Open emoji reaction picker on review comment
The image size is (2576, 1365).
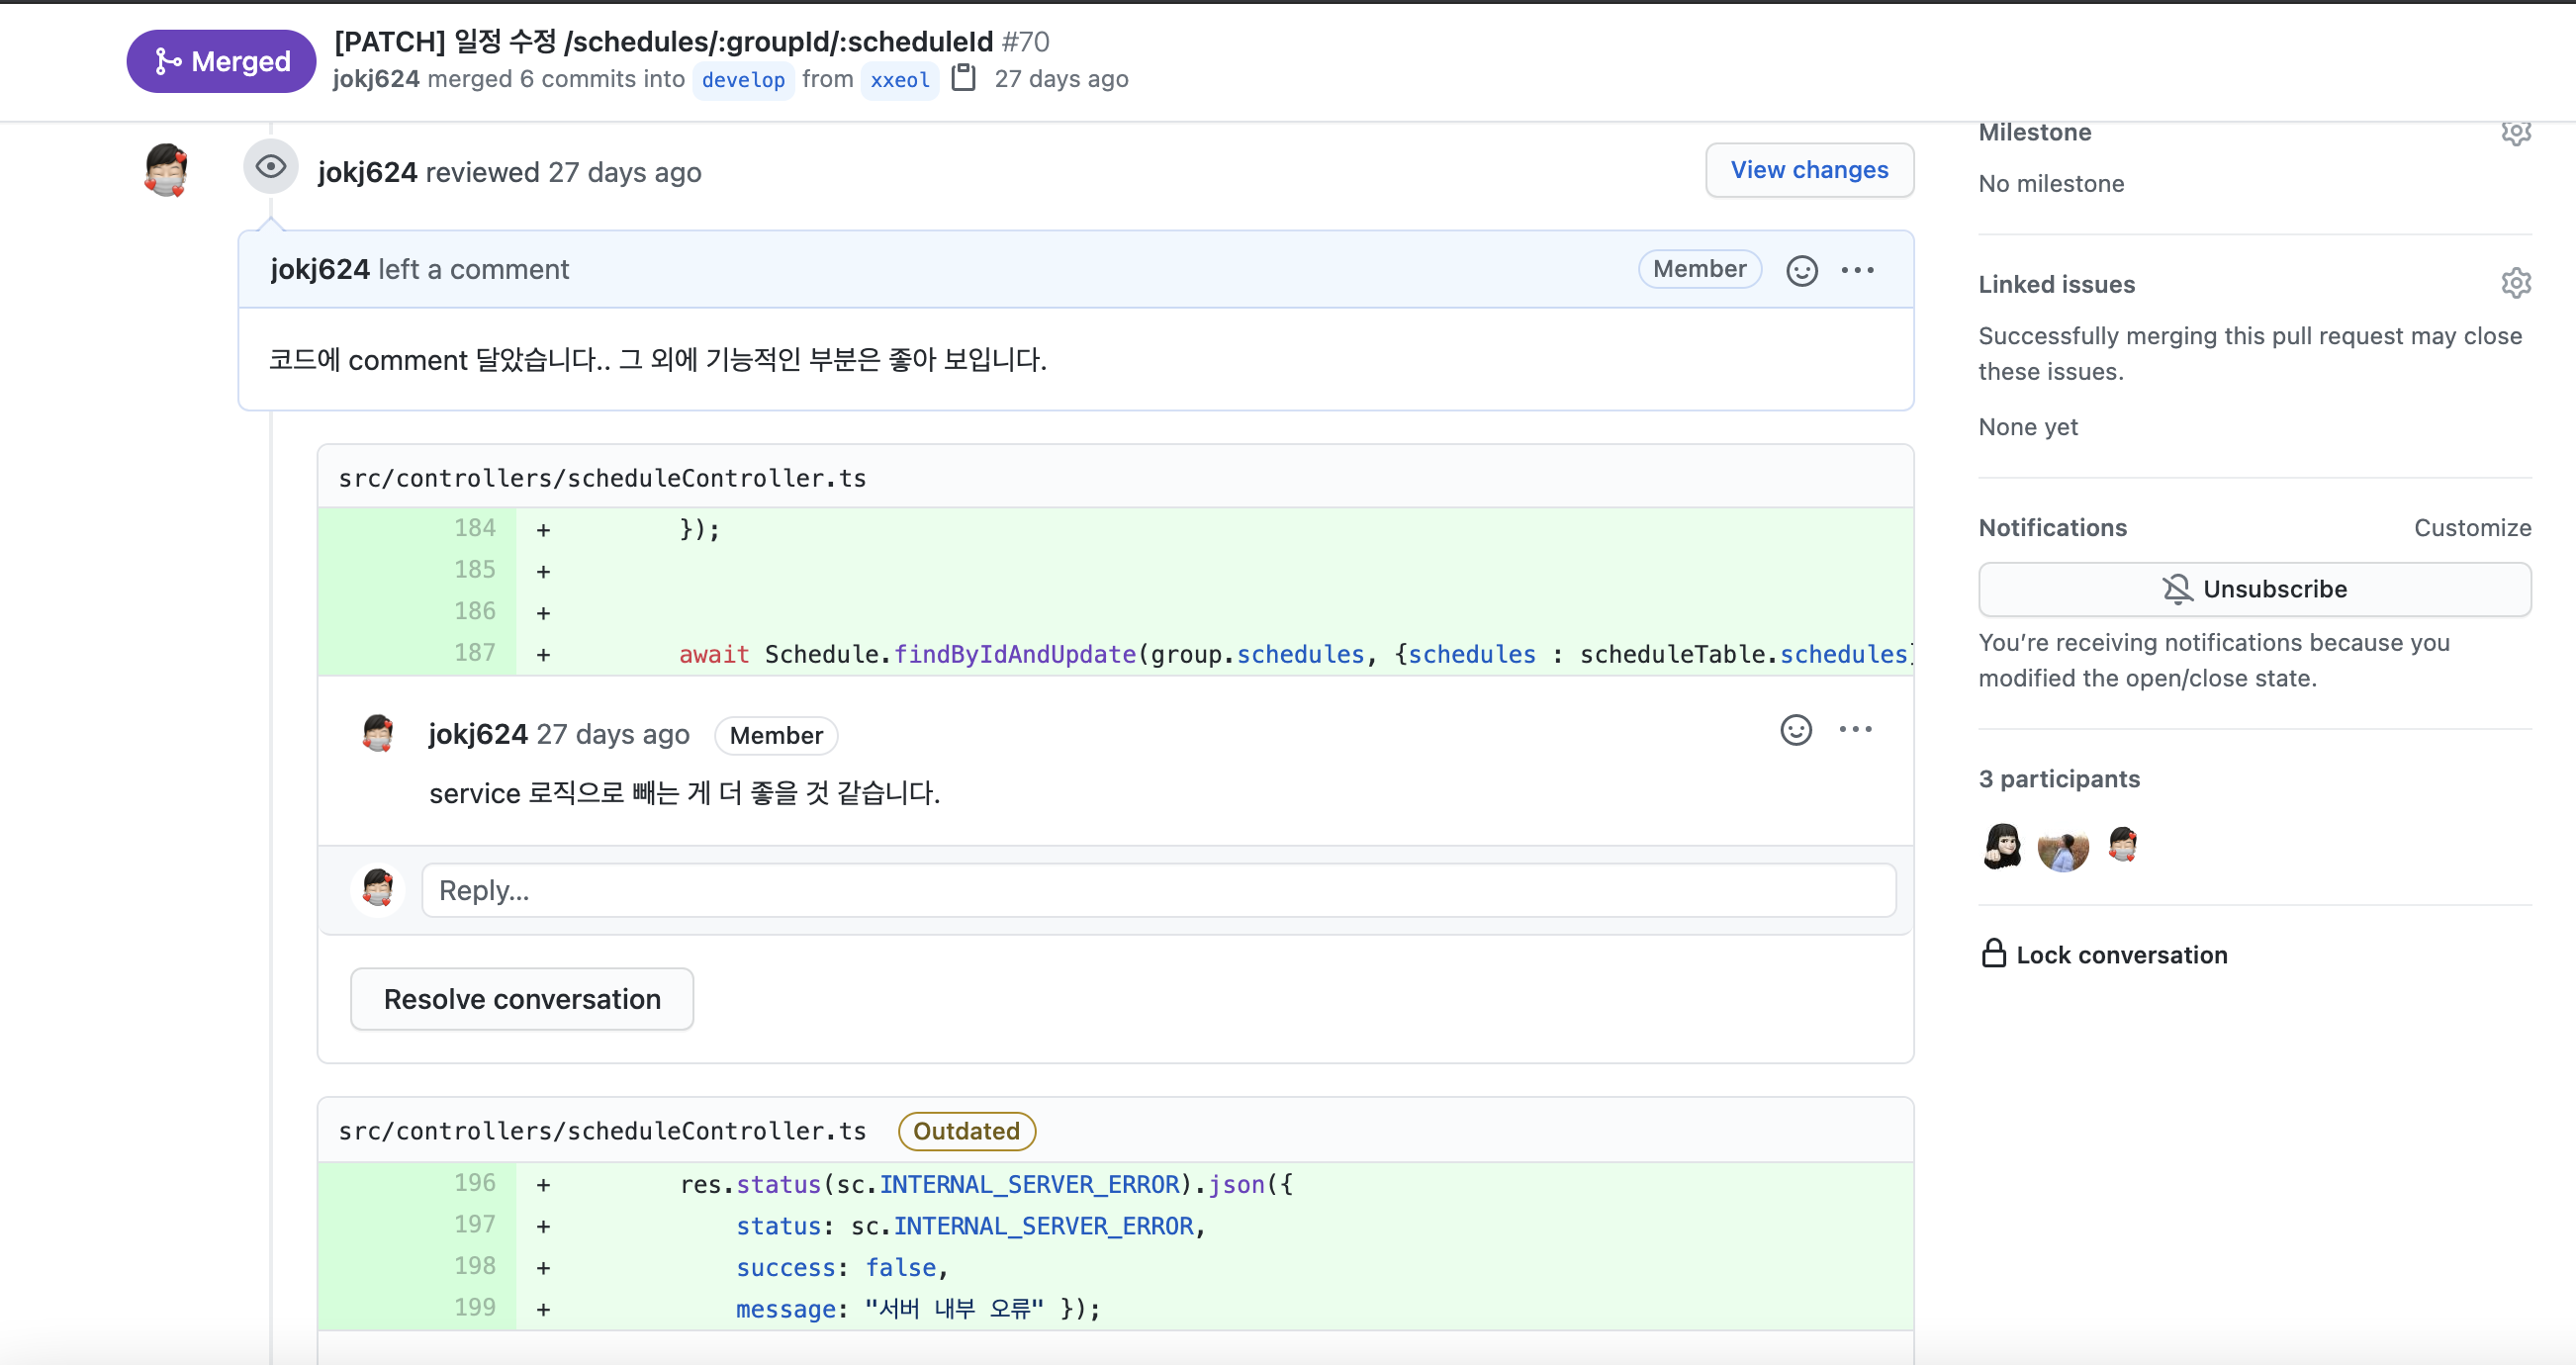pos(1801,270)
